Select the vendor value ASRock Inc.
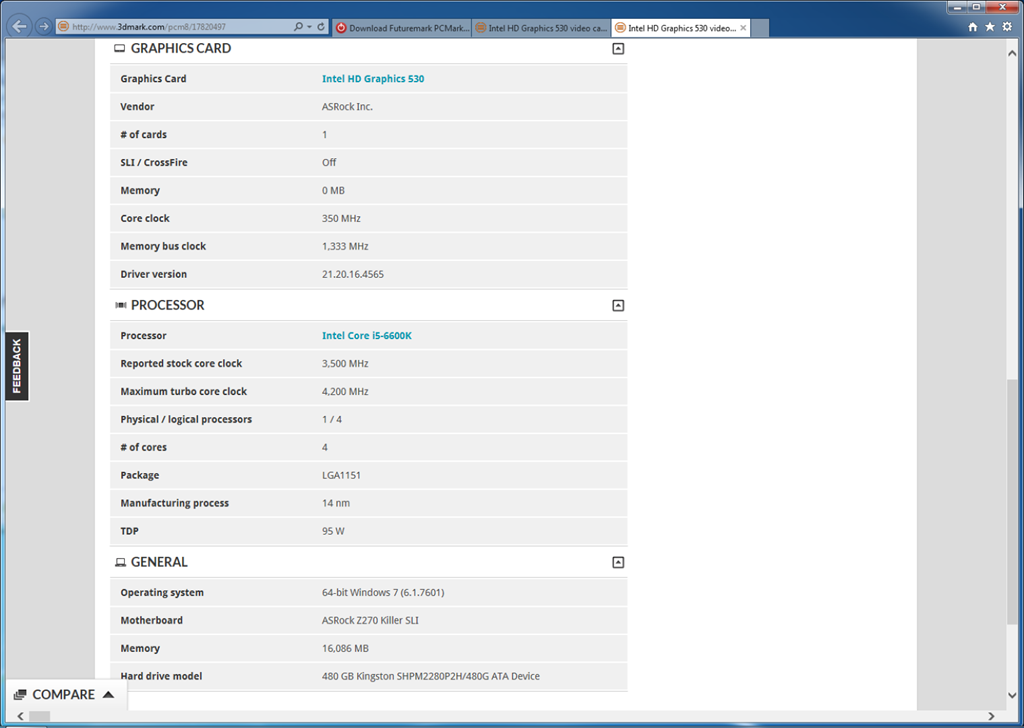This screenshot has height=728, width=1024. point(347,106)
